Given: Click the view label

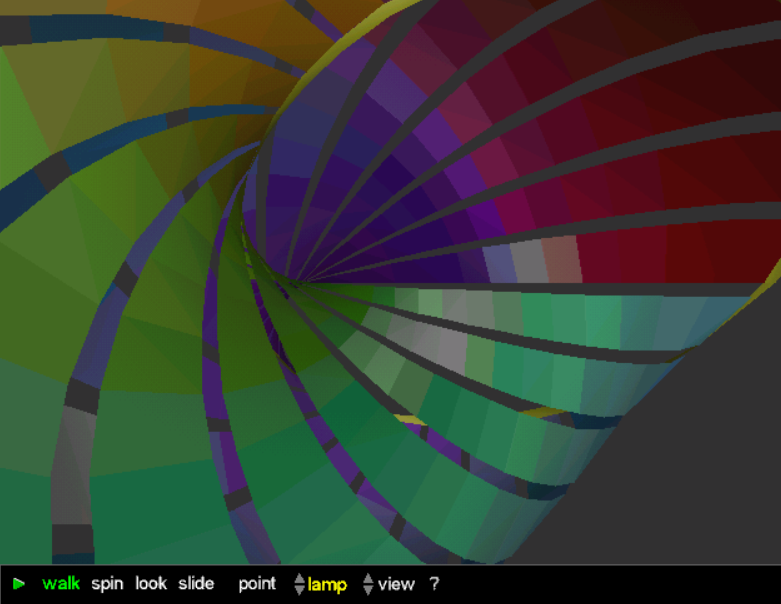Looking at the screenshot, I should (396, 584).
